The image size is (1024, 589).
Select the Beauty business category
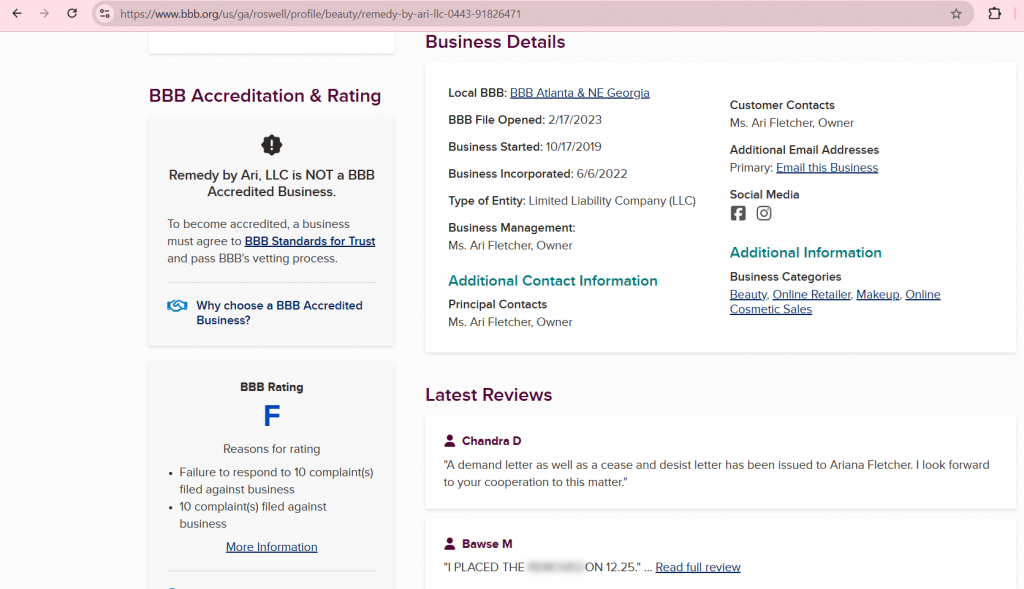coord(748,295)
